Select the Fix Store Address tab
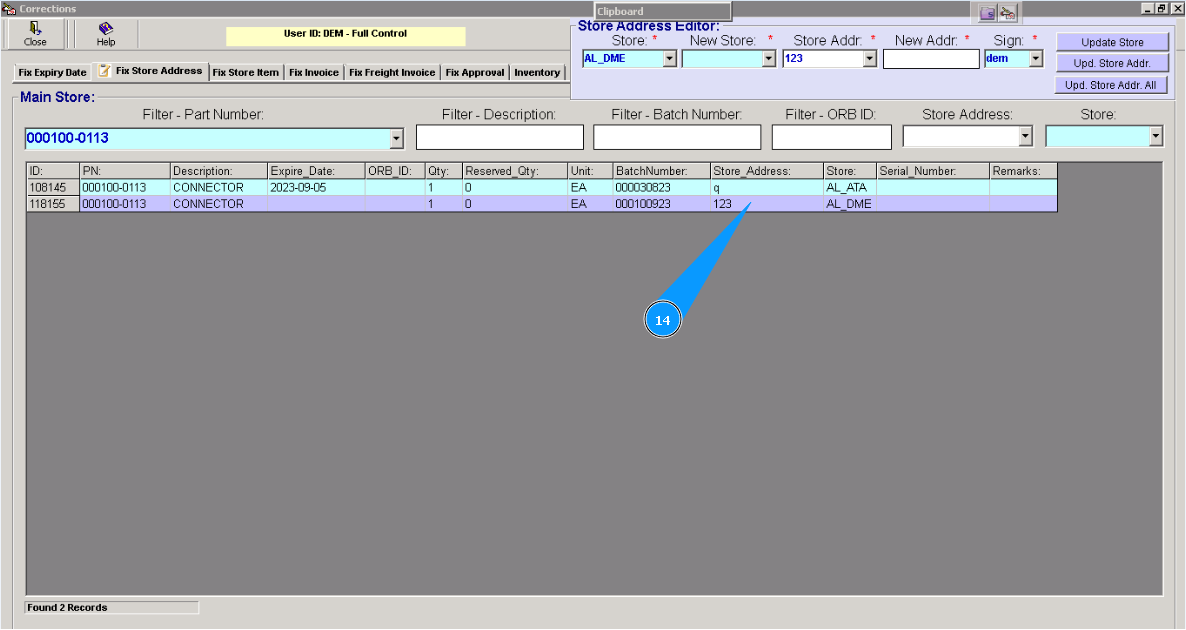Image resolution: width=1186 pixels, height=630 pixels. point(151,71)
